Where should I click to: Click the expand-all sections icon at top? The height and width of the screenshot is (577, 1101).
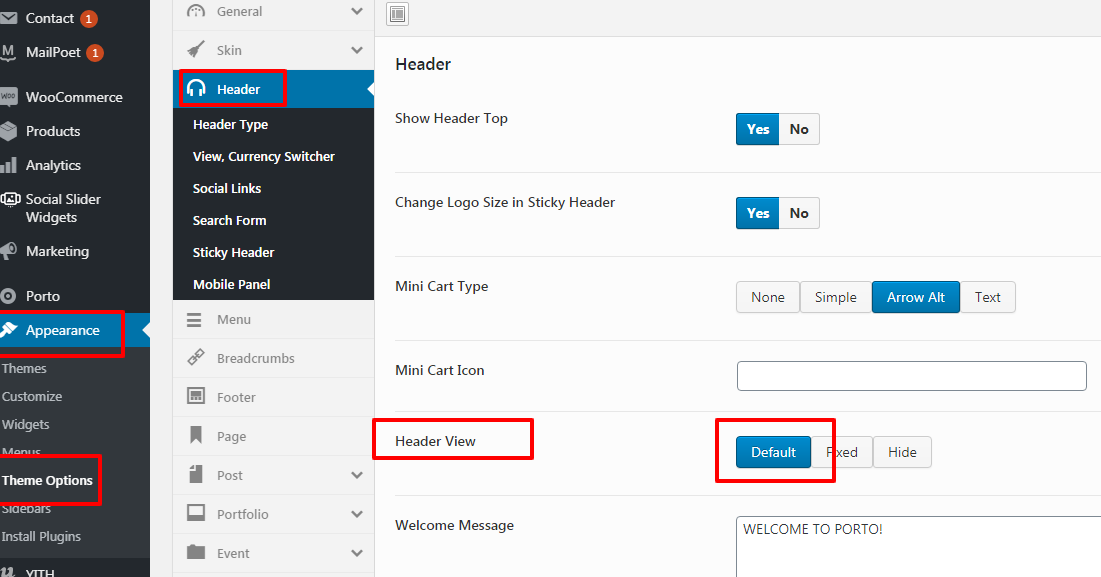(x=397, y=14)
